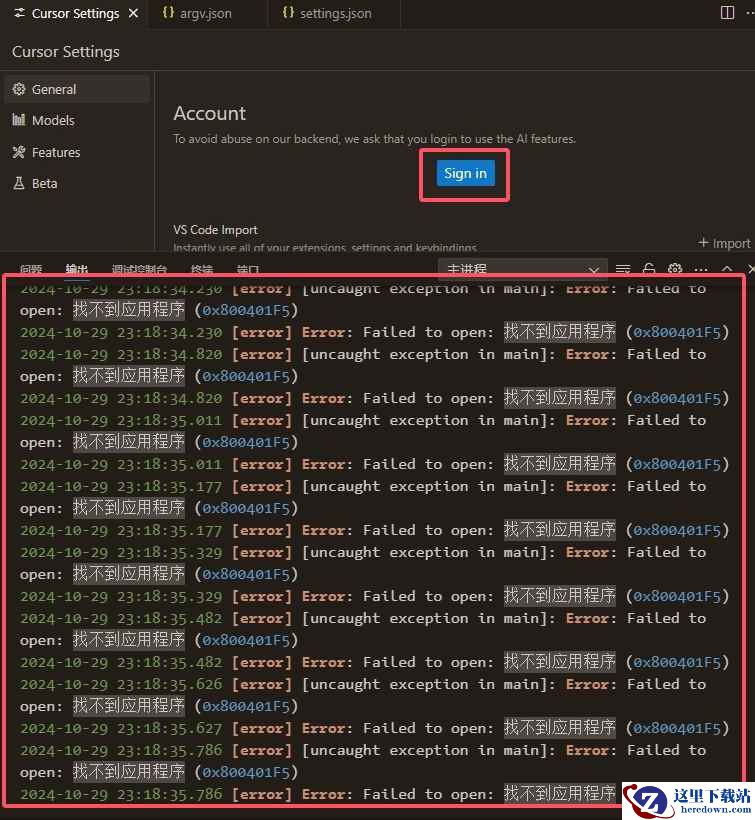Screen dimensions: 755x820
Task: Close the Cursor Settings tab
Action: pos(134,14)
